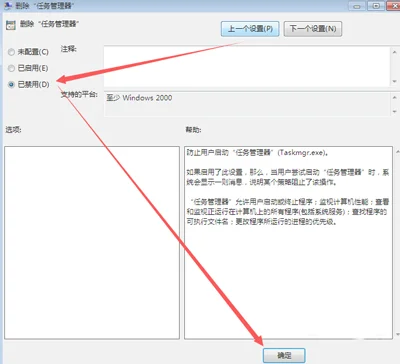Click the policy setting icon beside the heading
The height and width of the screenshot is (364, 400).
[x=11, y=26]
